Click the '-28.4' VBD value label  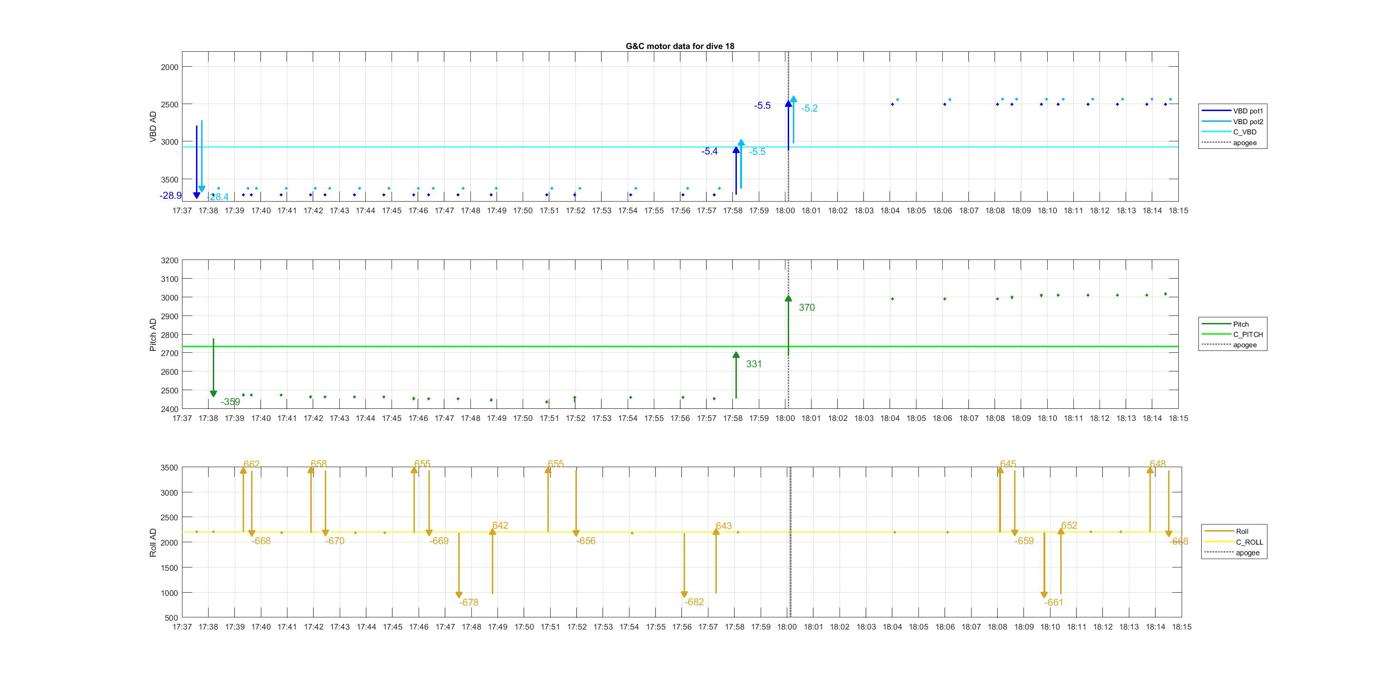click(x=219, y=197)
